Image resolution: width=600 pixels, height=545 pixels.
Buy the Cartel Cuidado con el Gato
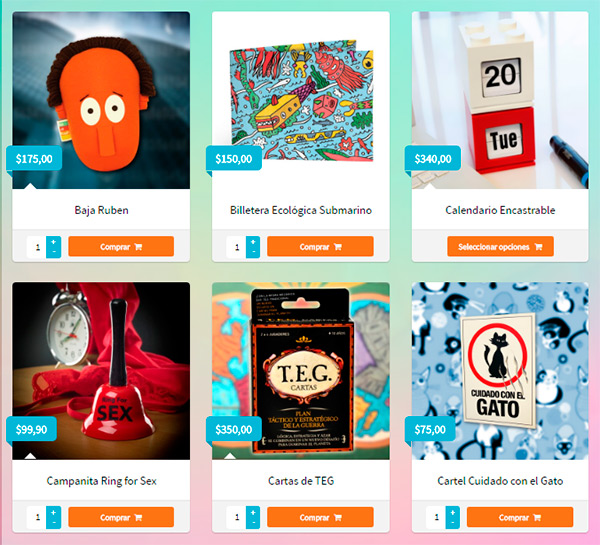[520, 517]
